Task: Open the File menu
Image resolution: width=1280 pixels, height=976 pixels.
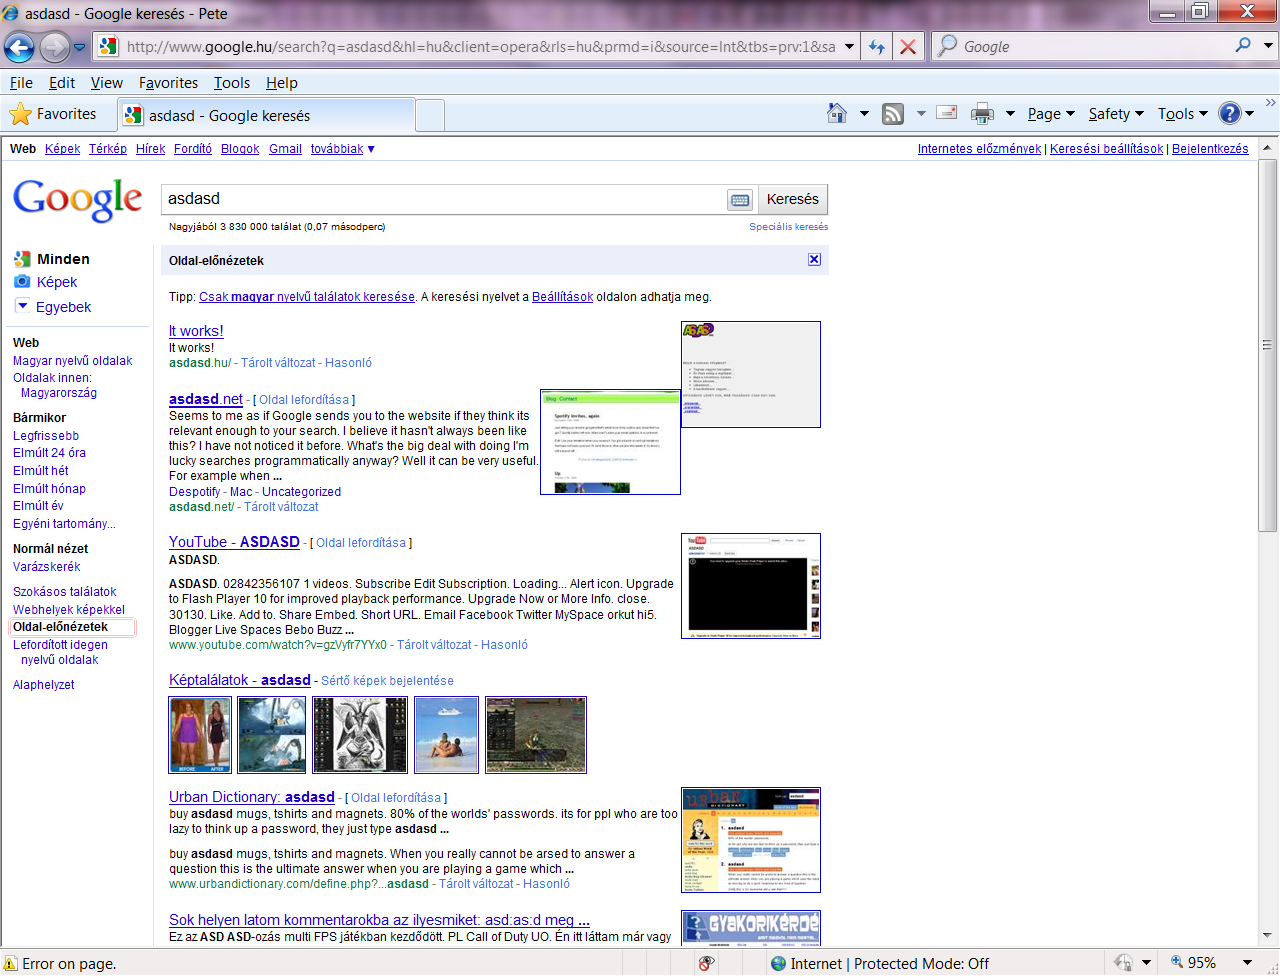Action: point(21,83)
